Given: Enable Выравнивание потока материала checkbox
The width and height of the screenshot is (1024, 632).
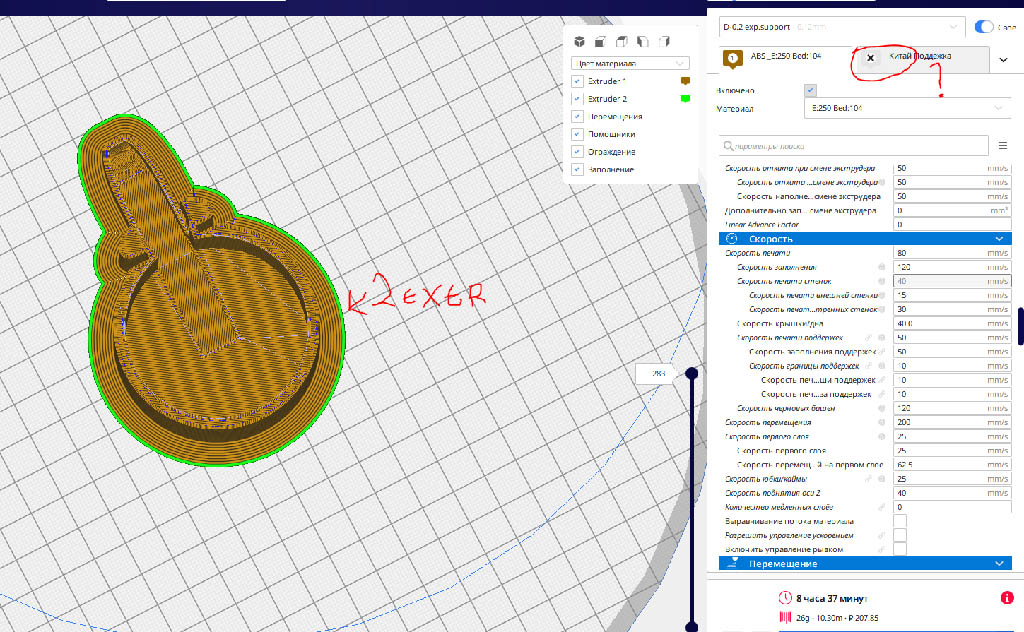Looking at the screenshot, I should (x=900, y=521).
